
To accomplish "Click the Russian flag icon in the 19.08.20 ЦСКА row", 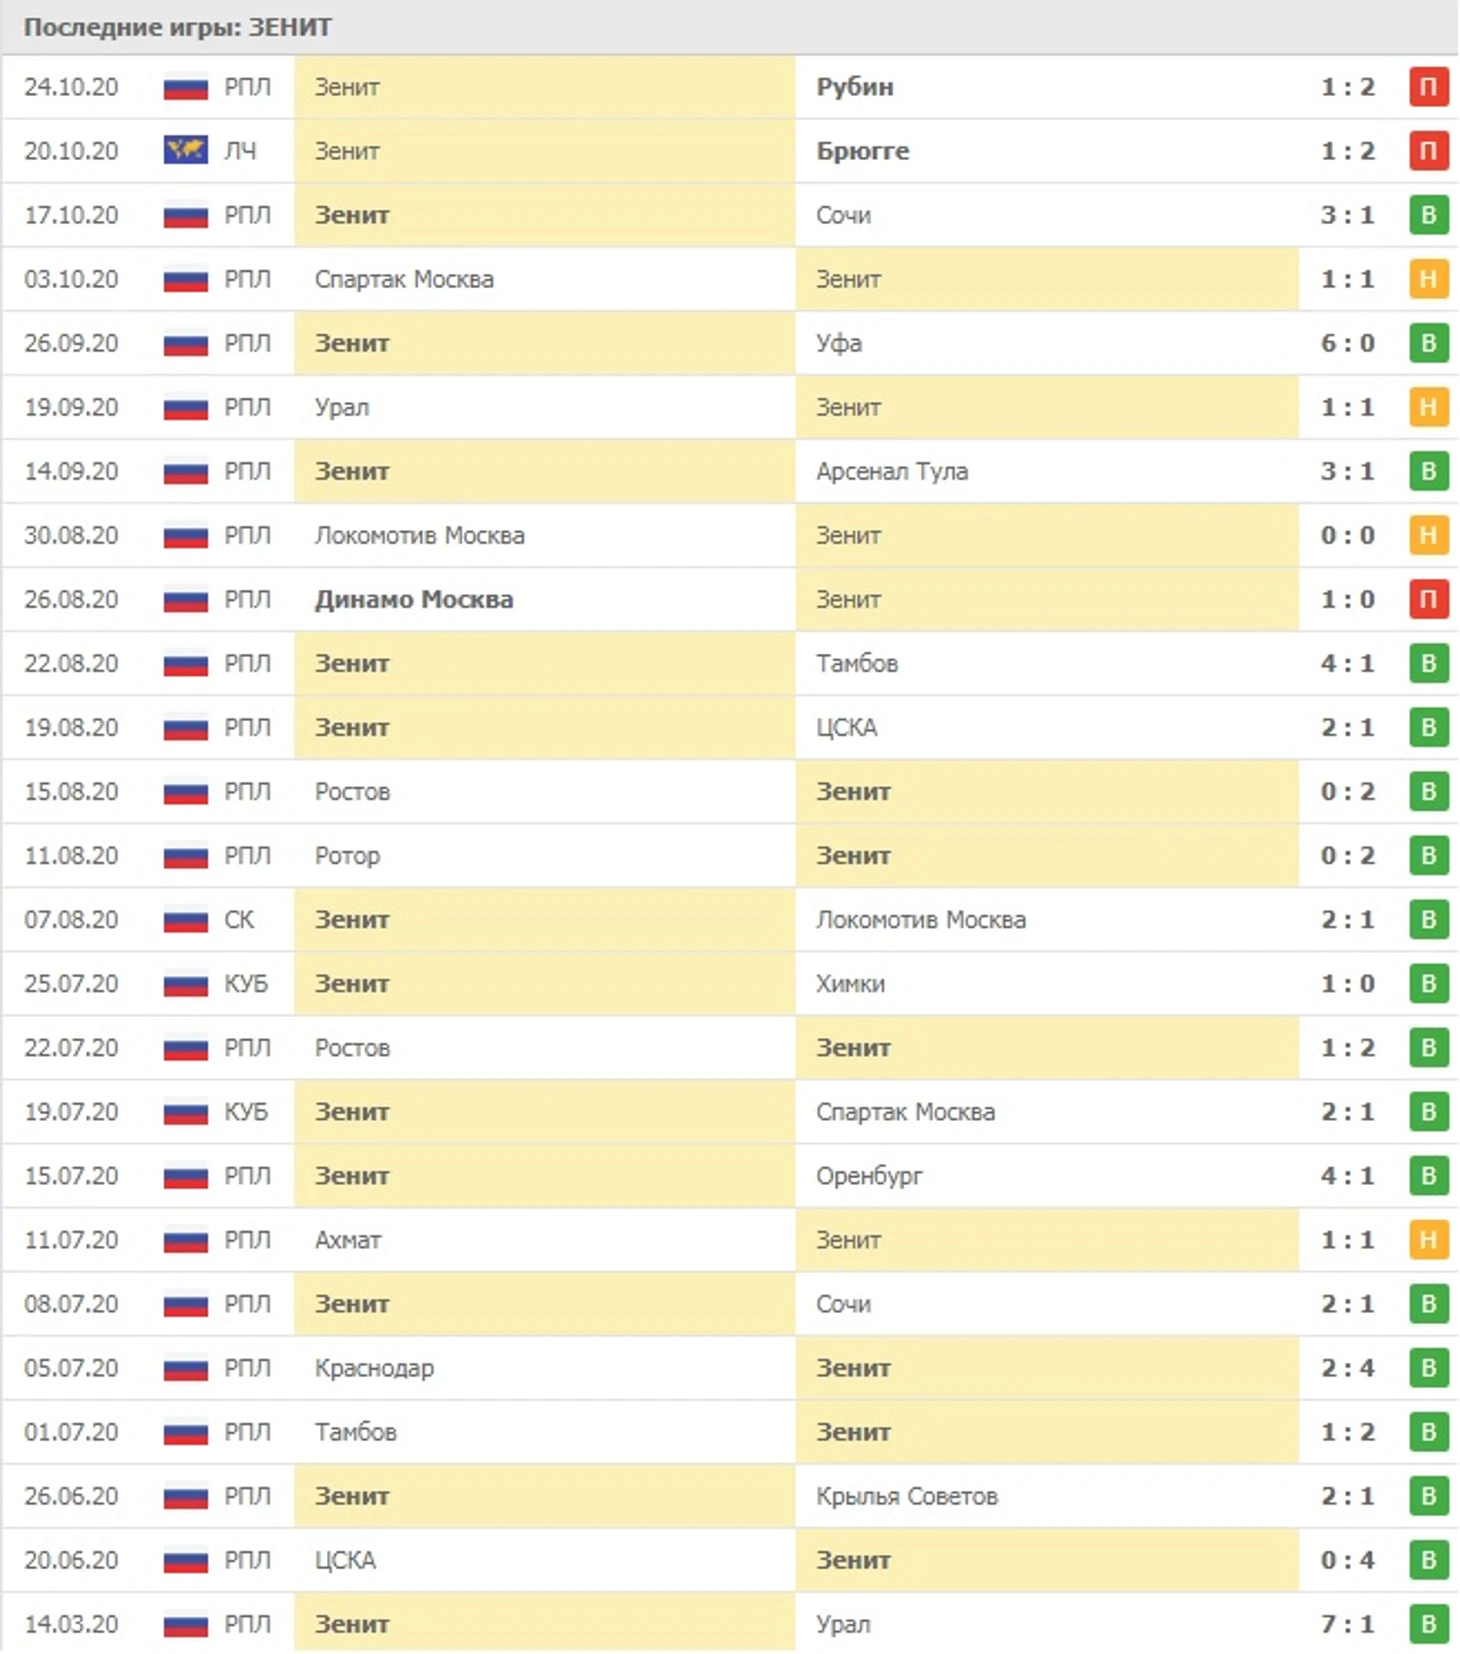I will pyautogui.click(x=185, y=728).
